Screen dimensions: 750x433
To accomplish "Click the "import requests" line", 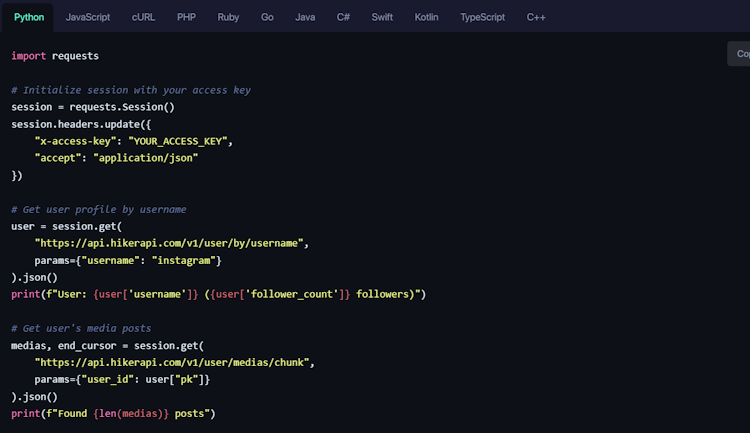I will (55, 56).
